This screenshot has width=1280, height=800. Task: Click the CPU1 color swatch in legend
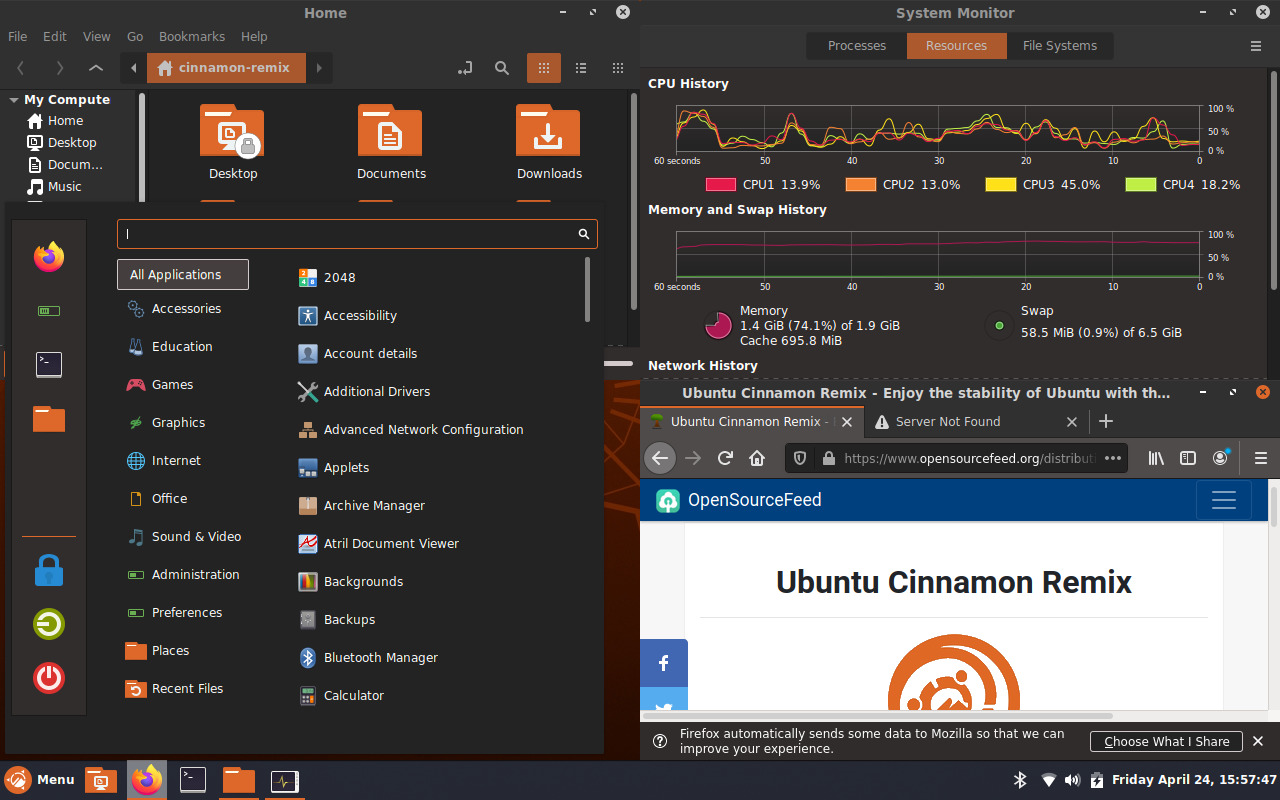pyautogui.click(x=722, y=184)
